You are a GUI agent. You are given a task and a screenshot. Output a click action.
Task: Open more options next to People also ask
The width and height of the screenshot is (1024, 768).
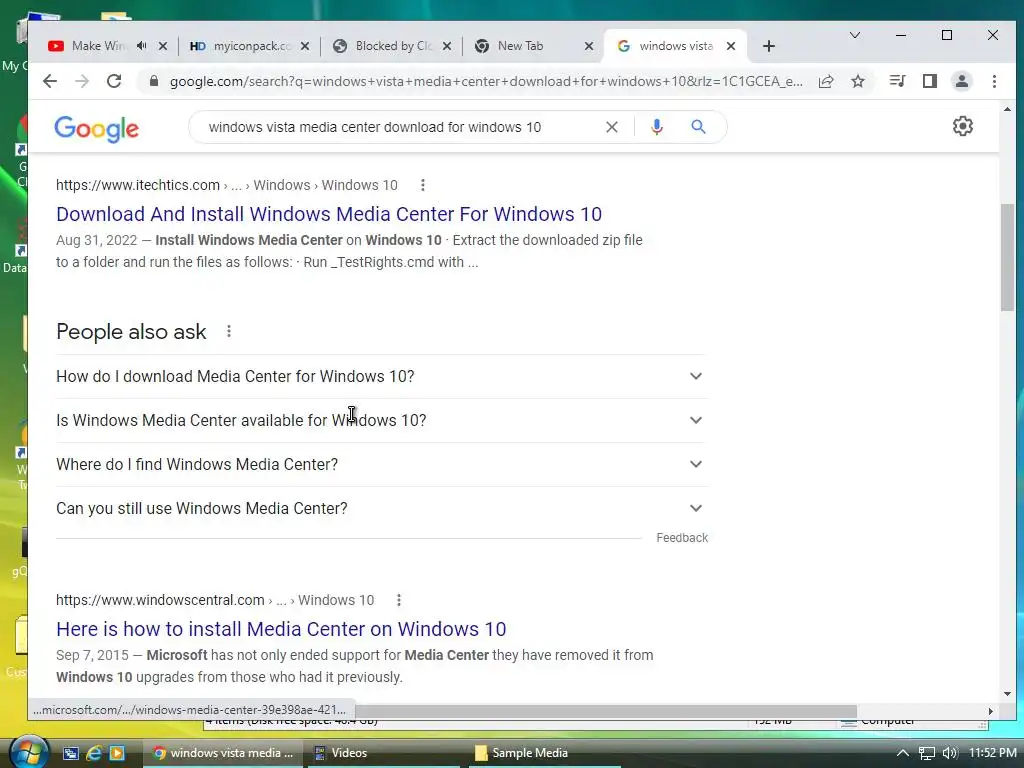229,331
